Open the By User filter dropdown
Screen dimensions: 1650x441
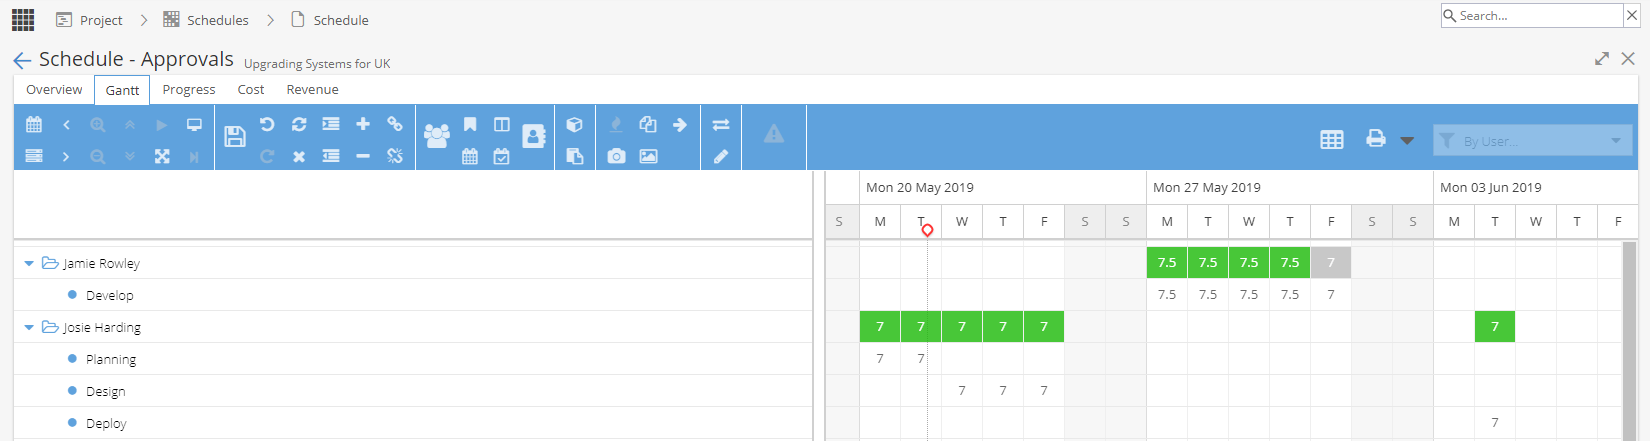tap(1533, 140)
